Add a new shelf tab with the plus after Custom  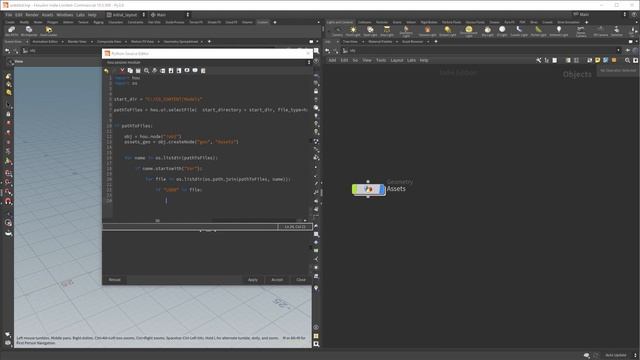click(x=275, y=22)
